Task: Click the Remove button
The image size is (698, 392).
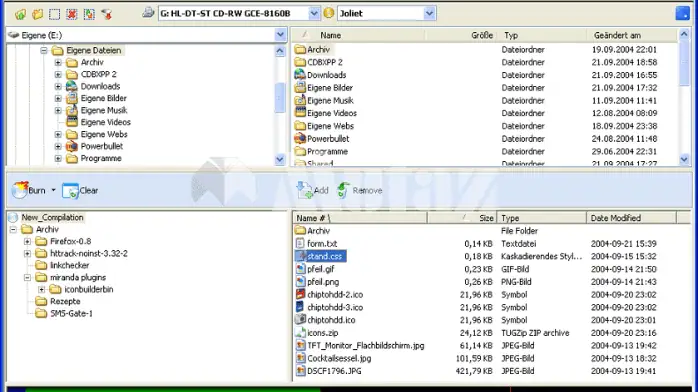Action: pyautogui.click(x=360, y=190)
